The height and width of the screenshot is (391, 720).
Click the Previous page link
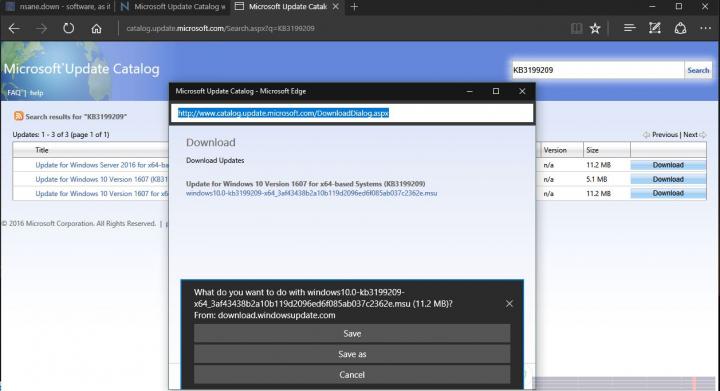tap(664, 134)
